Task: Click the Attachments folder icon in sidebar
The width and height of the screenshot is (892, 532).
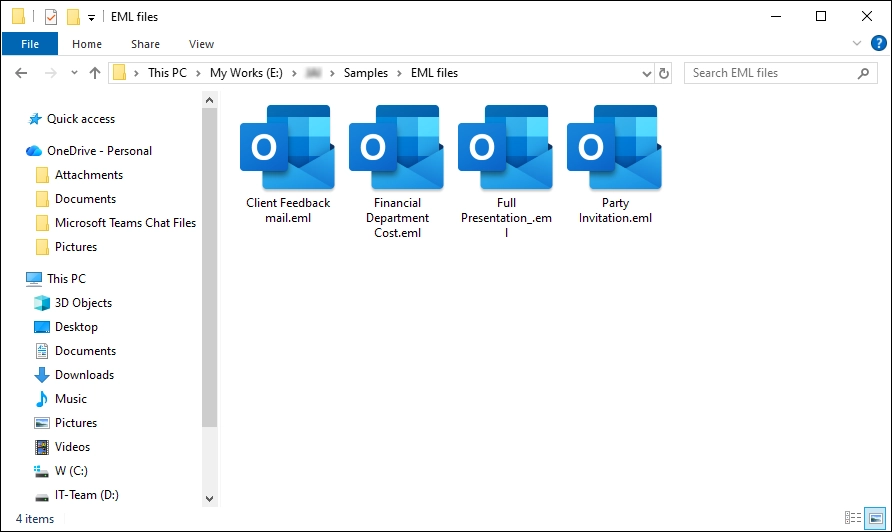Action: (x=42, y=175)
